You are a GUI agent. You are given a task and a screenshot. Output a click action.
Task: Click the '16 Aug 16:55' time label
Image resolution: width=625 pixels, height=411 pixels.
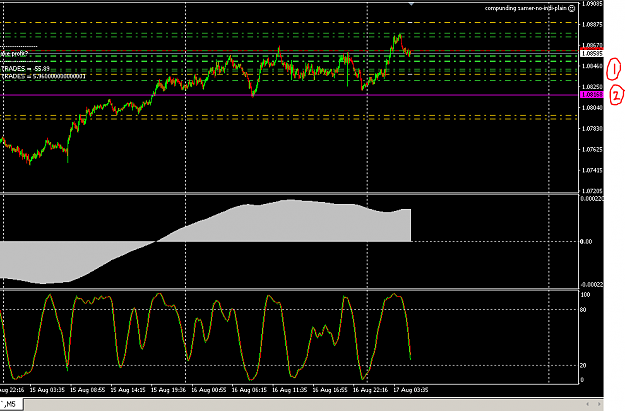330,390
